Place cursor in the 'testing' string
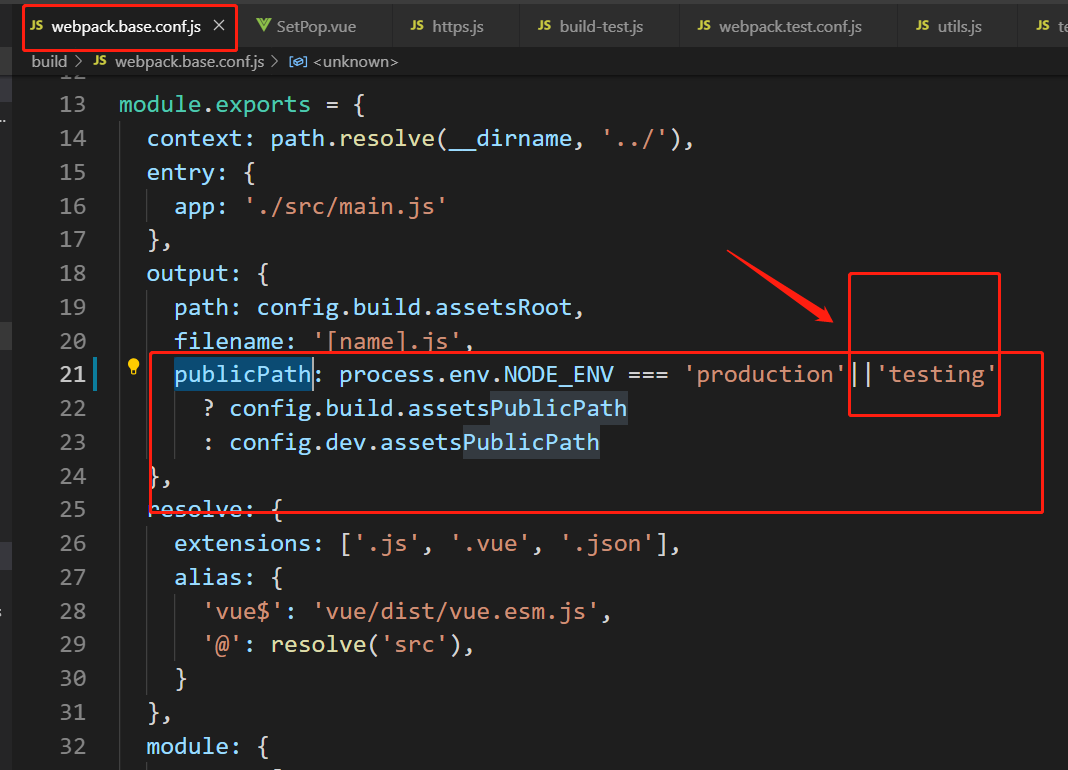This screenshot has width=1068, height=770. pos(937,374)
